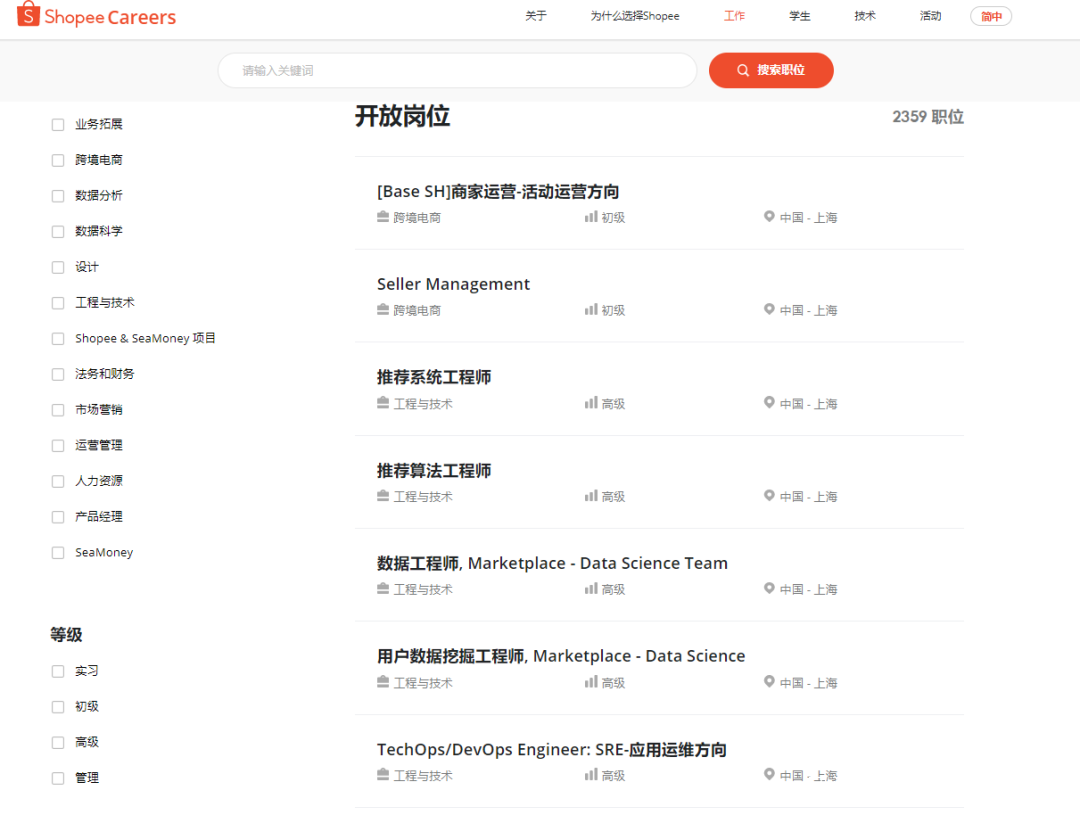1080x815 pixels.
Task: Open [Base SH]商家运营-活动运营方向 job listing
Action: (498, 192)
